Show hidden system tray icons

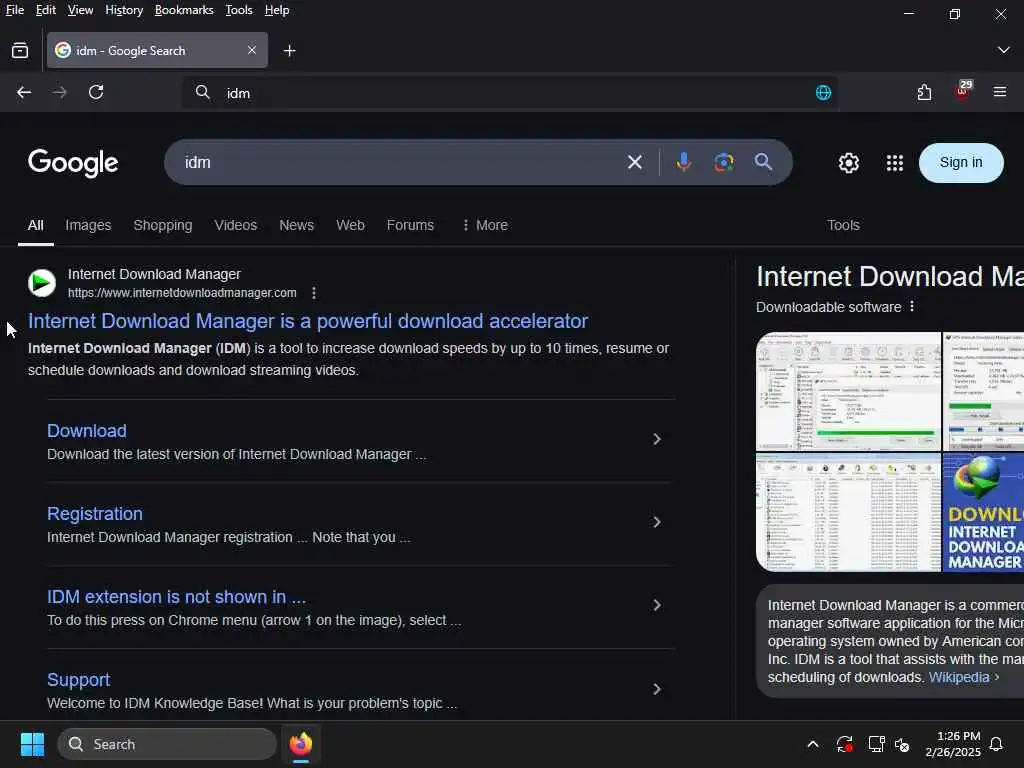tap(812, 744)
